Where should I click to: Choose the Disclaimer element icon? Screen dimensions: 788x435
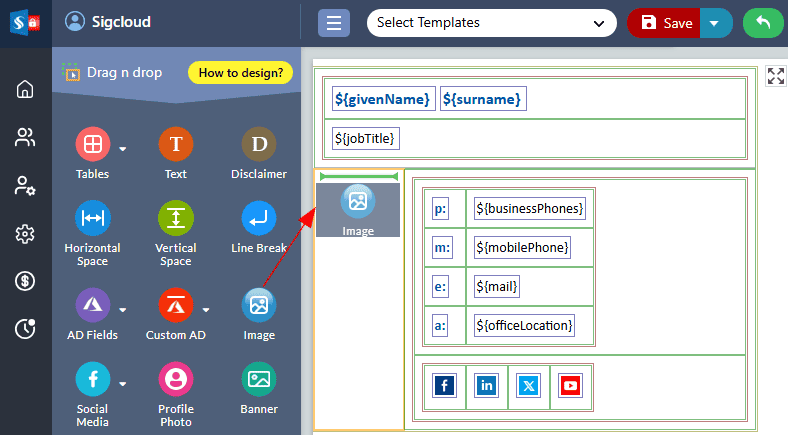coord(259,145)
